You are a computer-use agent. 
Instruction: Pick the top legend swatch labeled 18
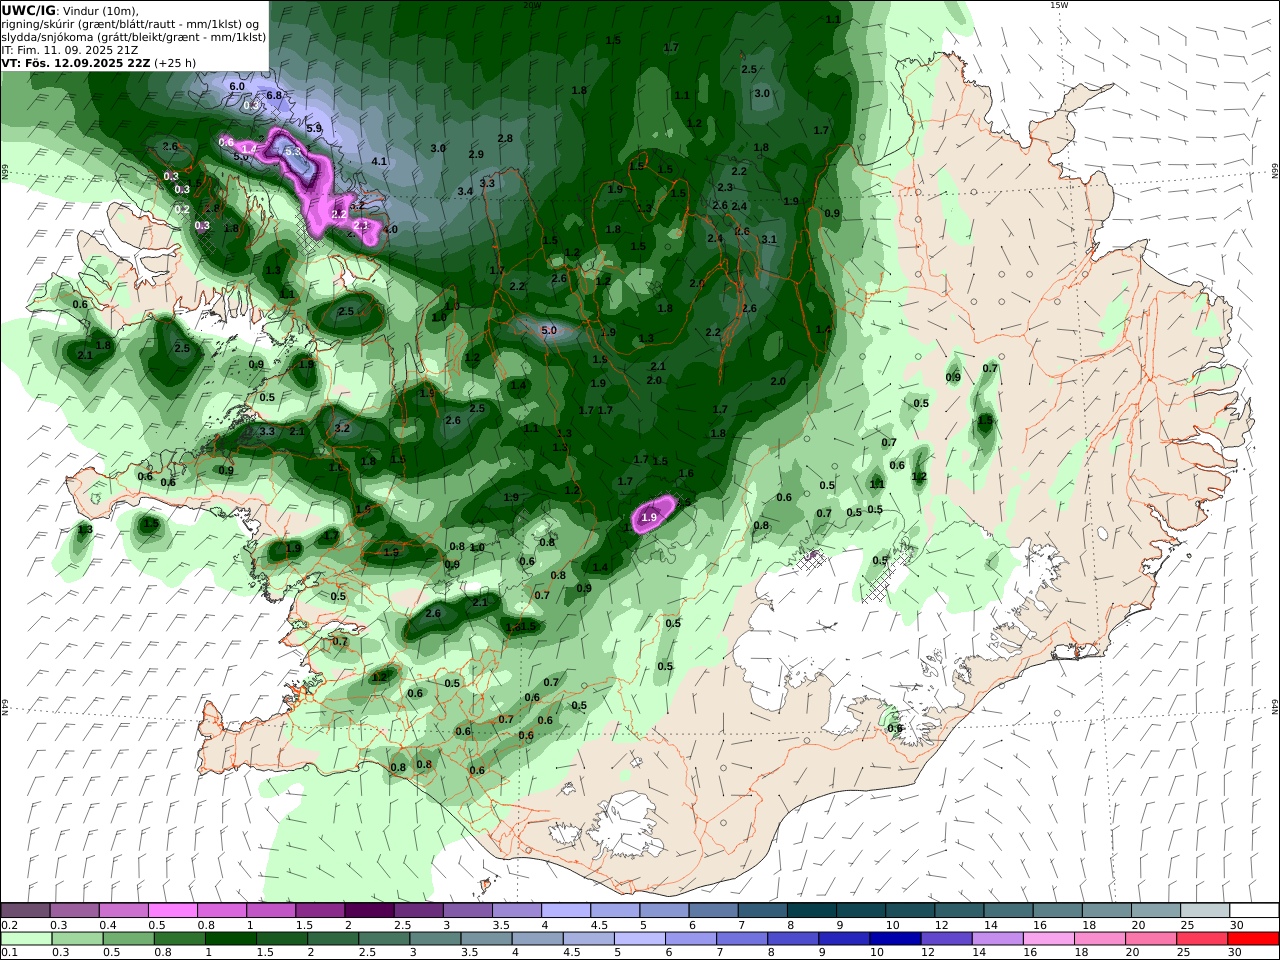(x=1108, y=910)
